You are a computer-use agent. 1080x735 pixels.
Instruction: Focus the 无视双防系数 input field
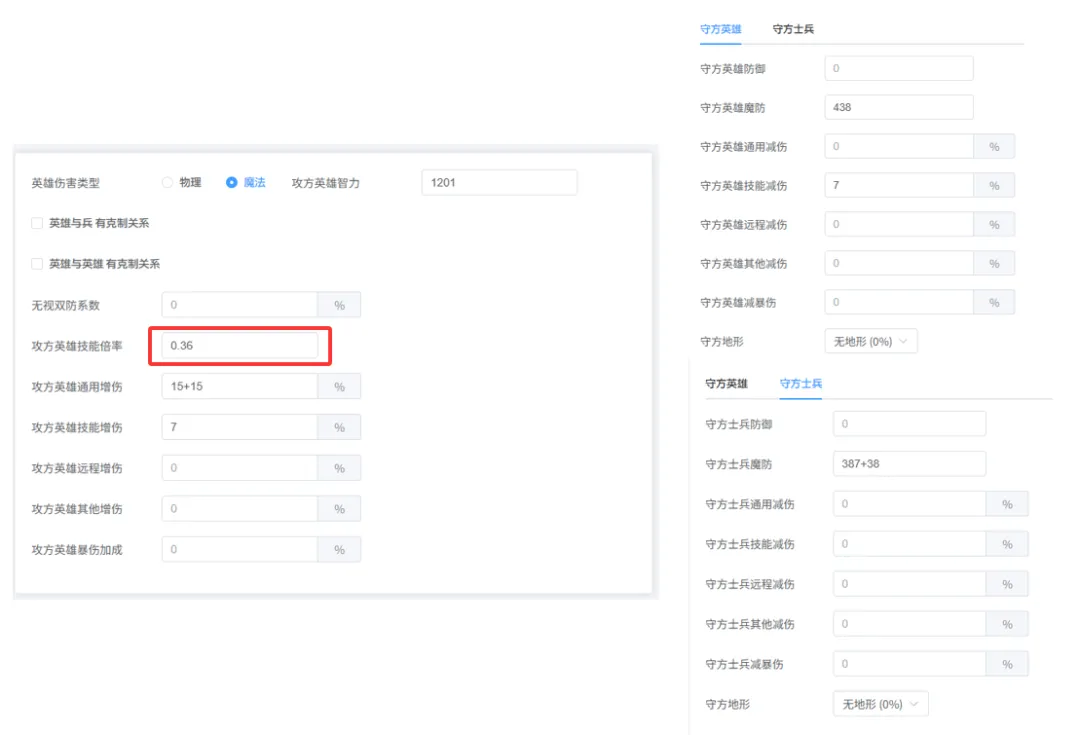point(240,304)
